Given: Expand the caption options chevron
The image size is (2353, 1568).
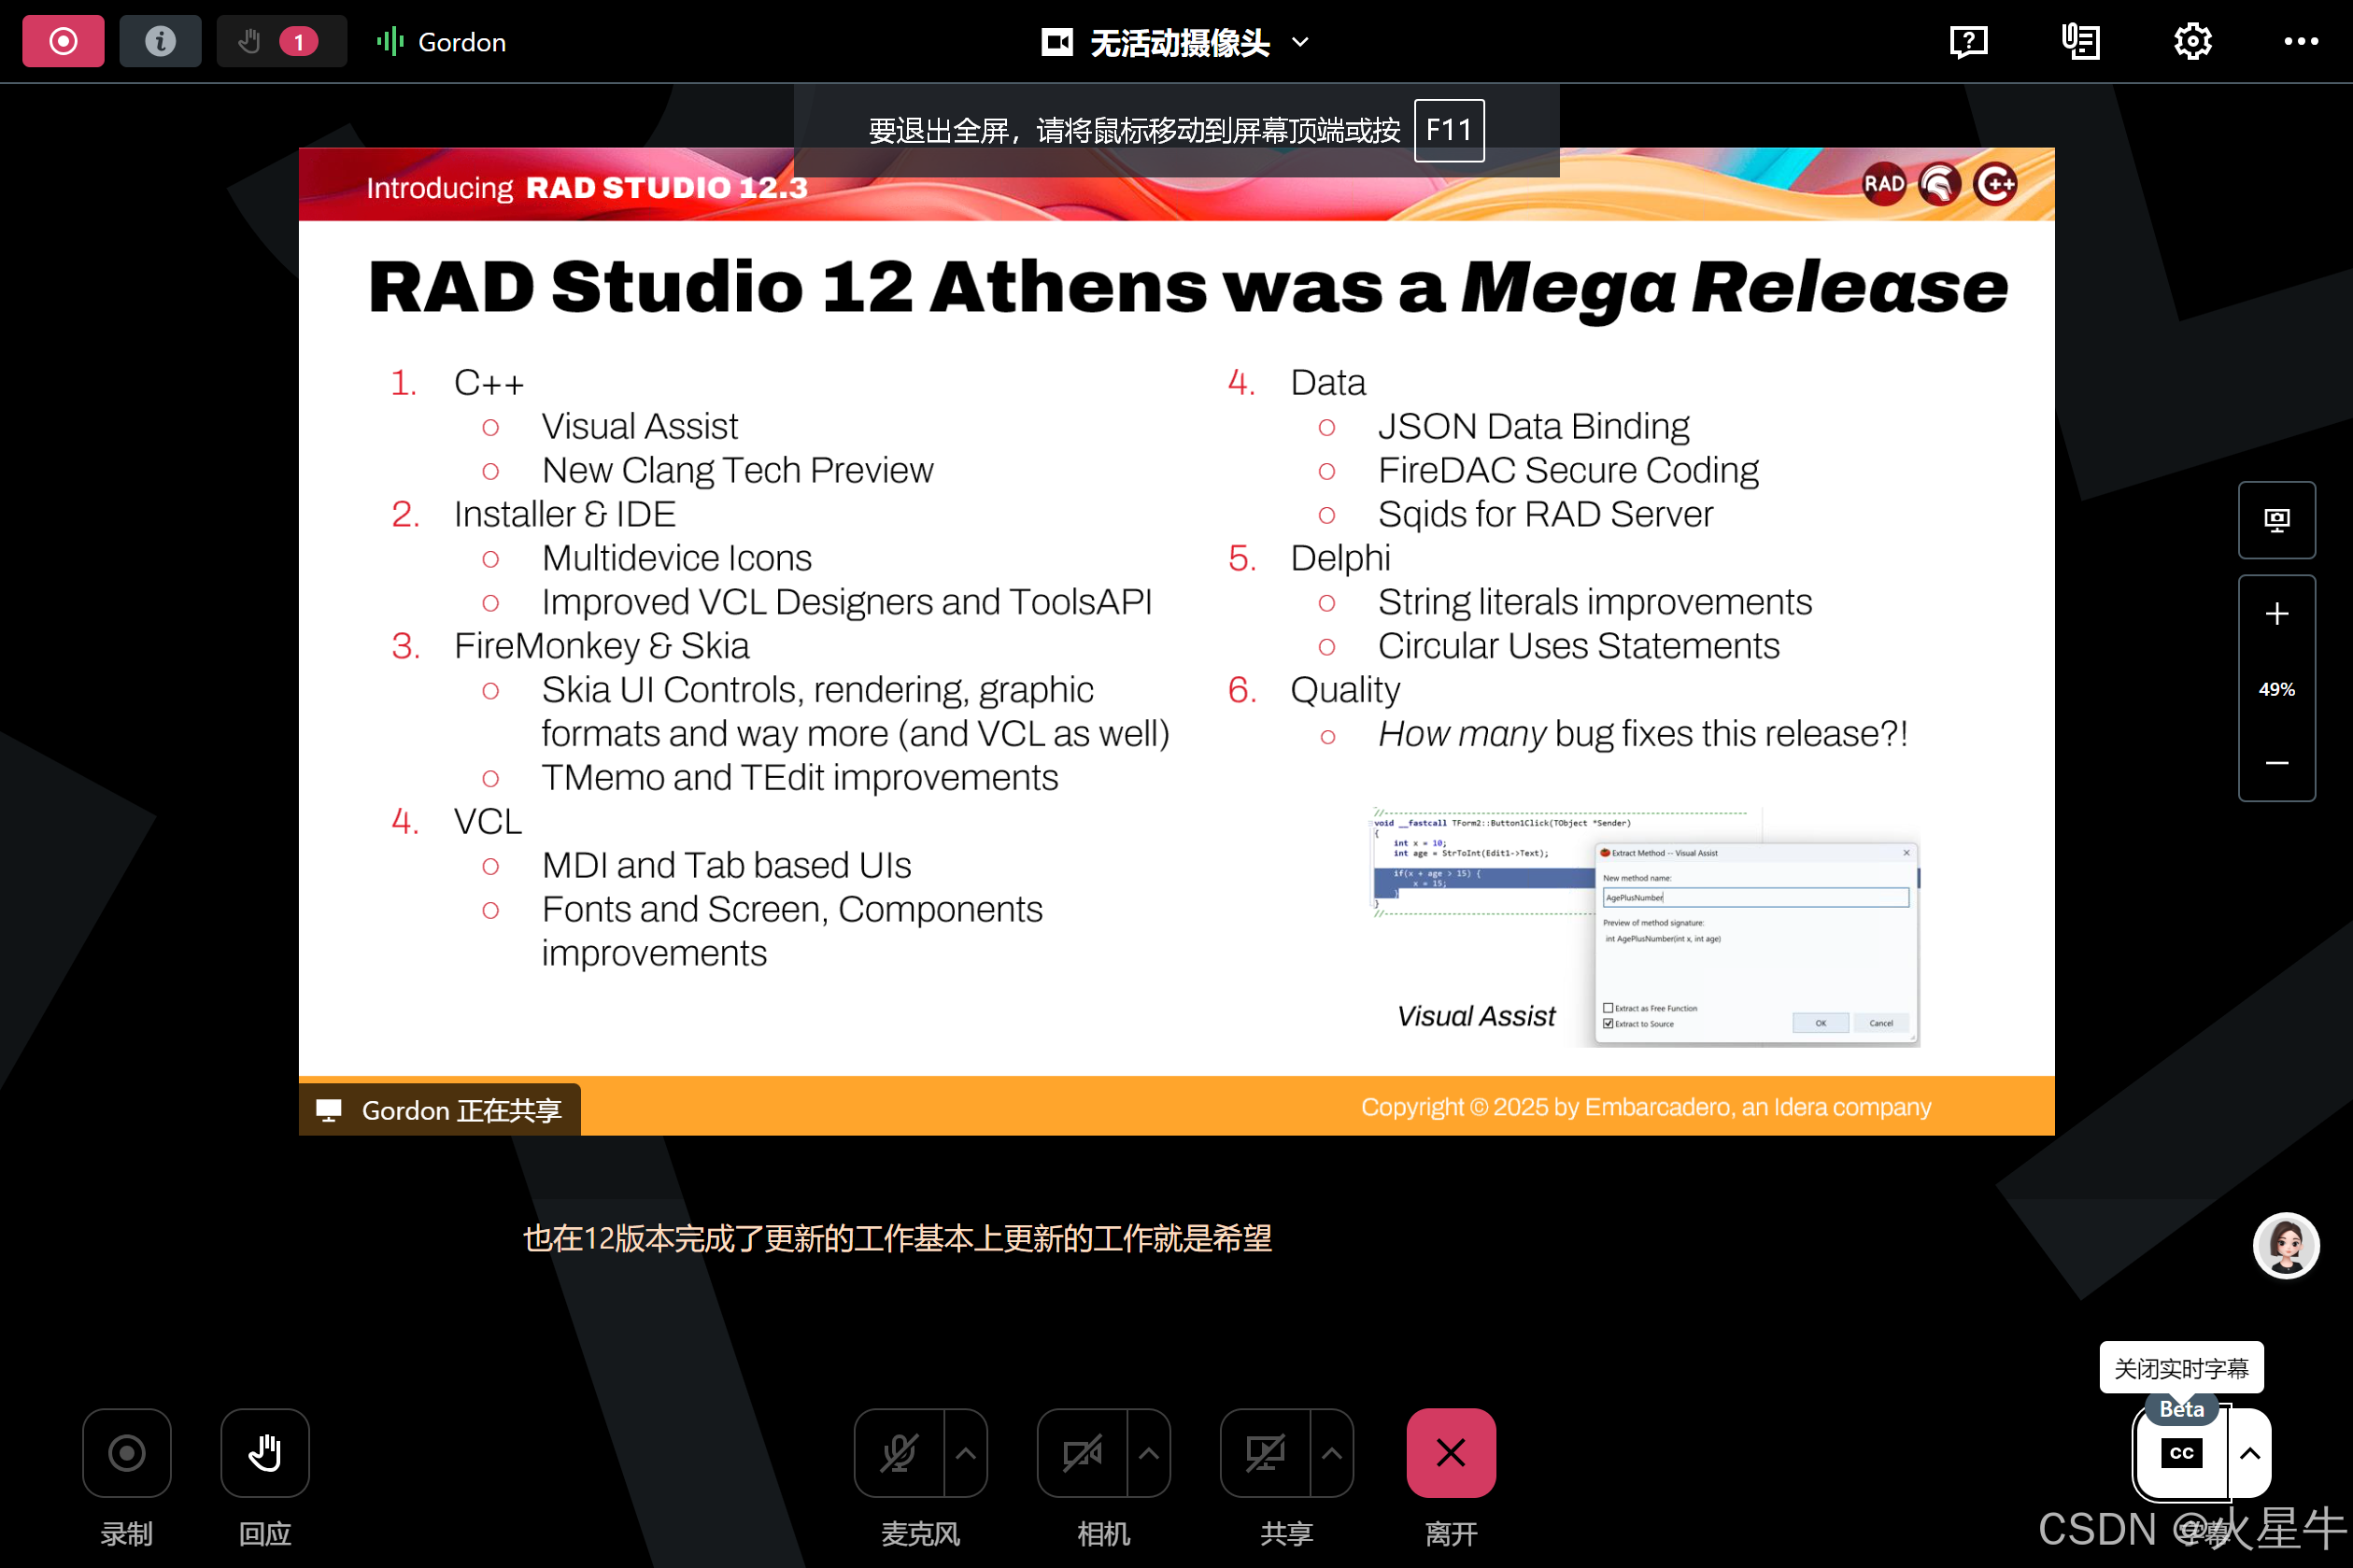Looking at the screenshot, I should [2249, 1452].
